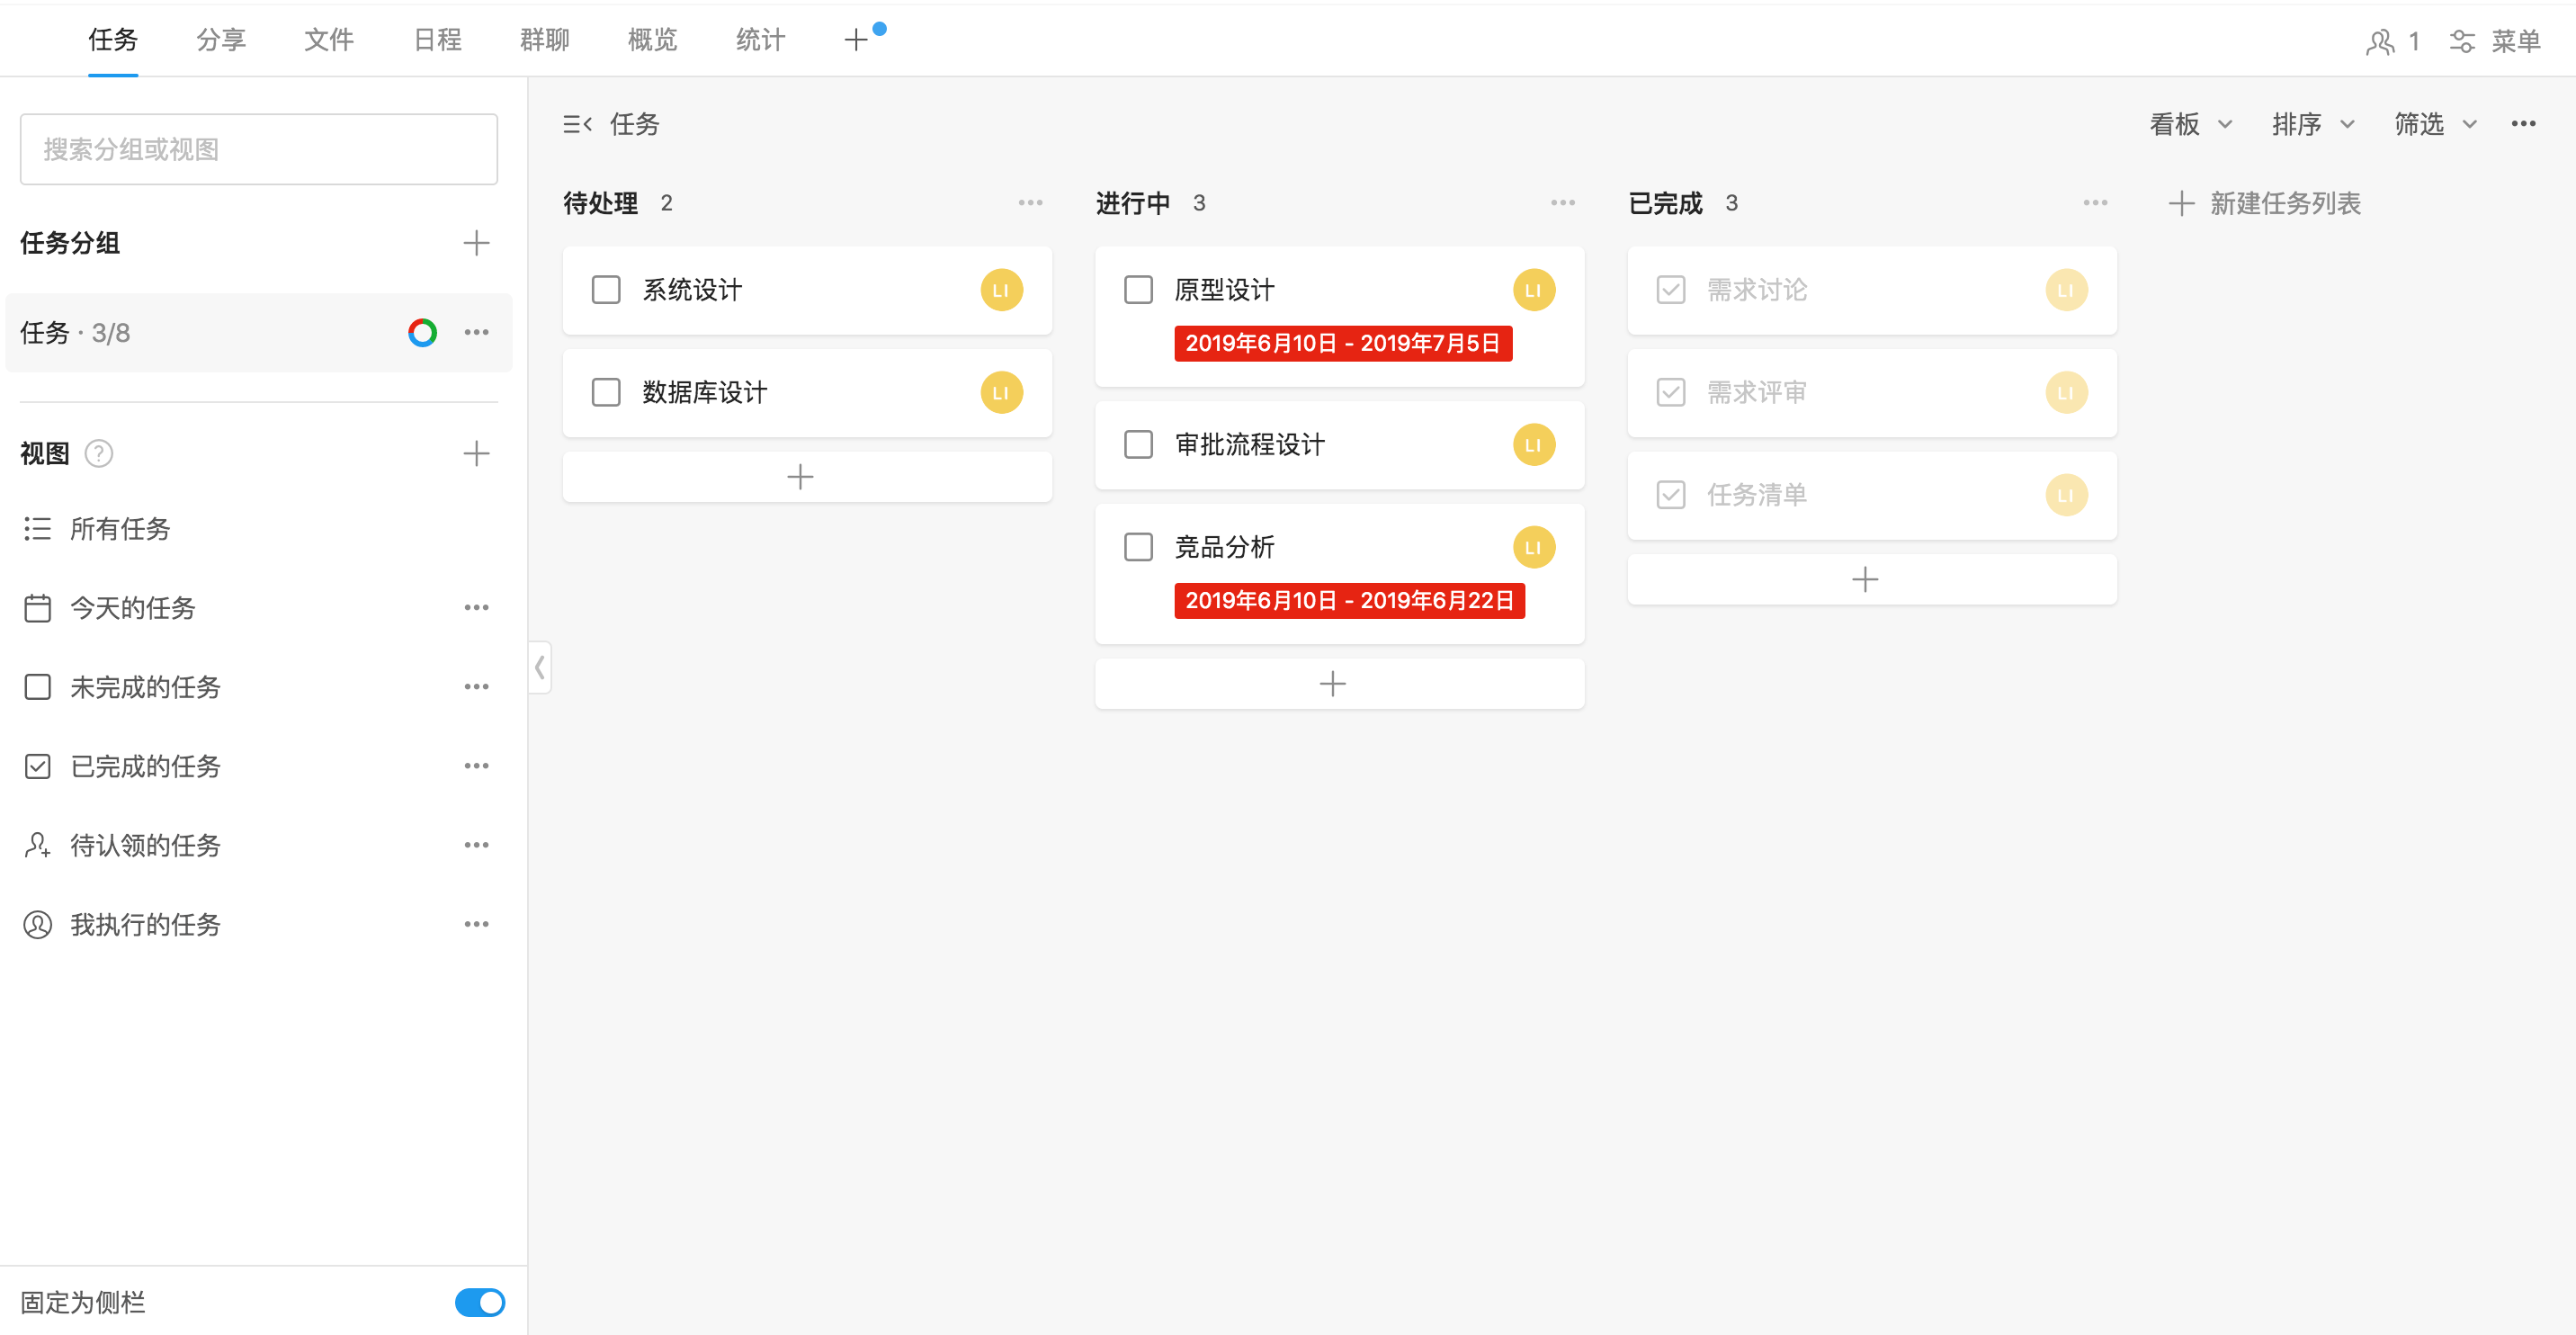Open the more options for 待处理 column
This screenshot has height=1335, width=2576.
point(1030,203)
